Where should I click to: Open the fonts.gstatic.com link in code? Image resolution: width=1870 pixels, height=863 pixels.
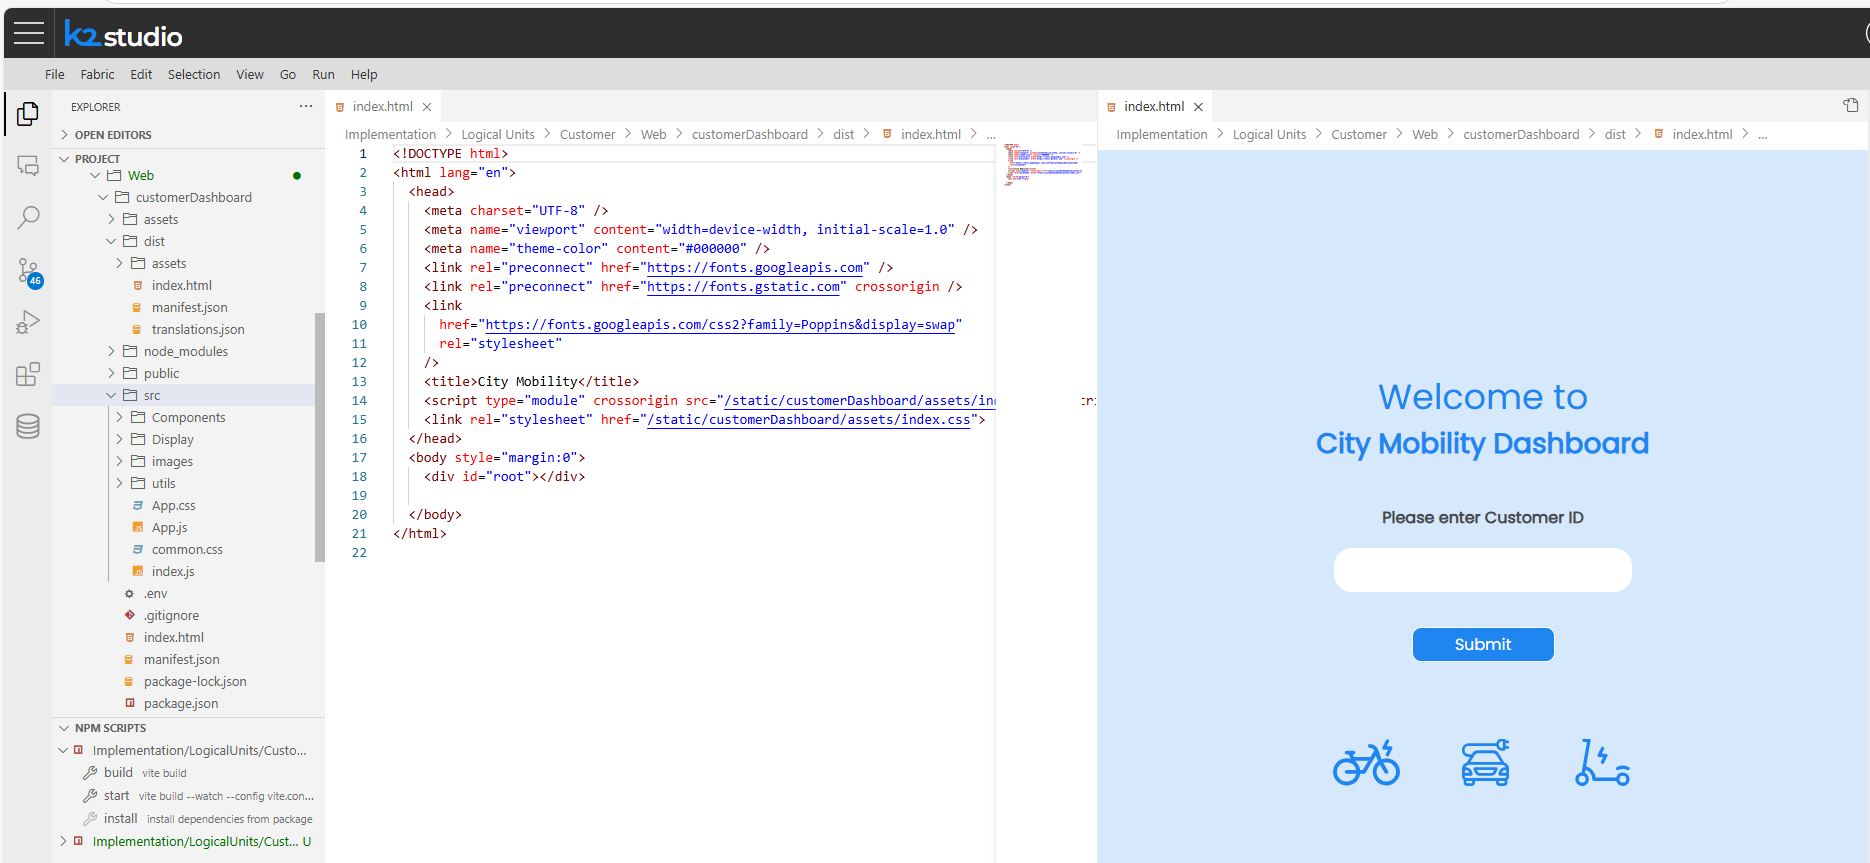pyautogui.click(x=743, y=287)
